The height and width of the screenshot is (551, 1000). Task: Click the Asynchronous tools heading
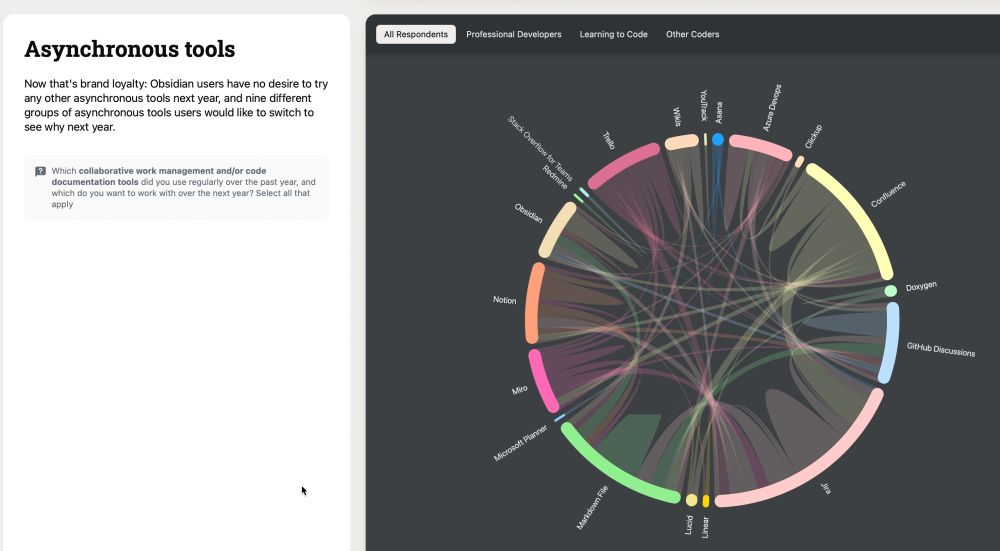pos(129,49)
